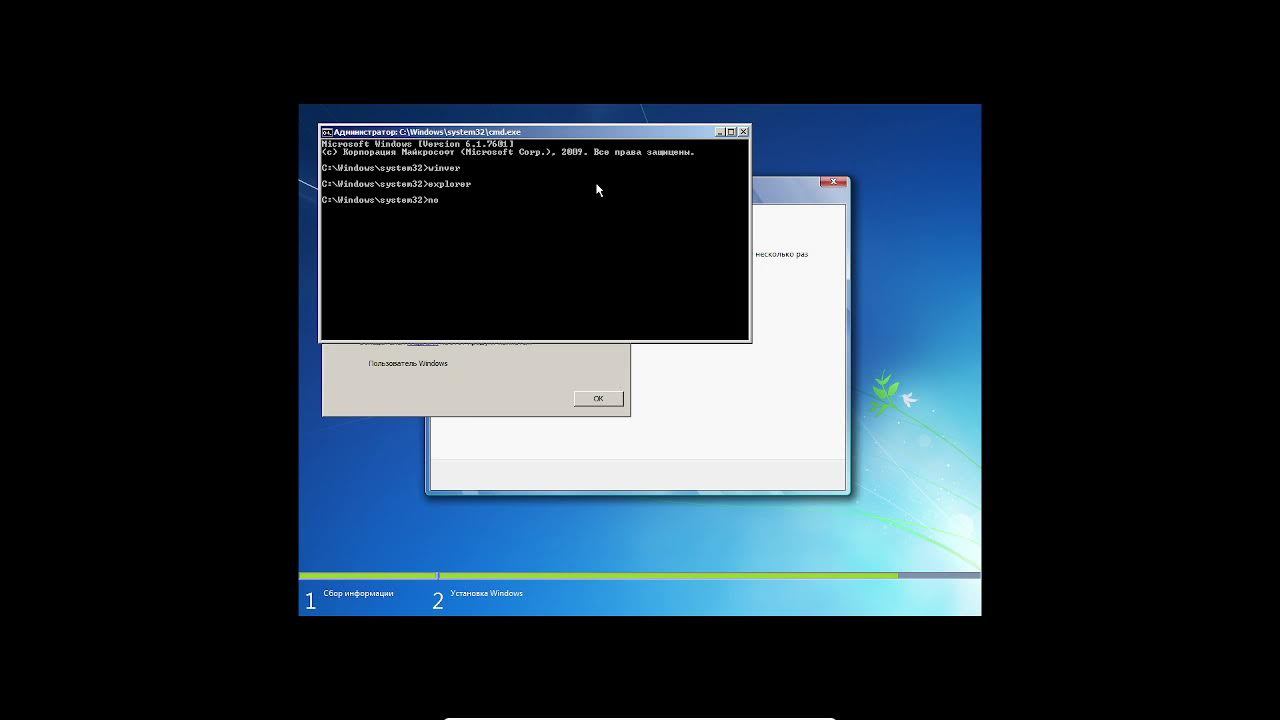This screenshot has width=1280, height=720.
Task: Click the cmd.exe icon in the title bar
Action: pyautogui.click(x=326, y=132)
